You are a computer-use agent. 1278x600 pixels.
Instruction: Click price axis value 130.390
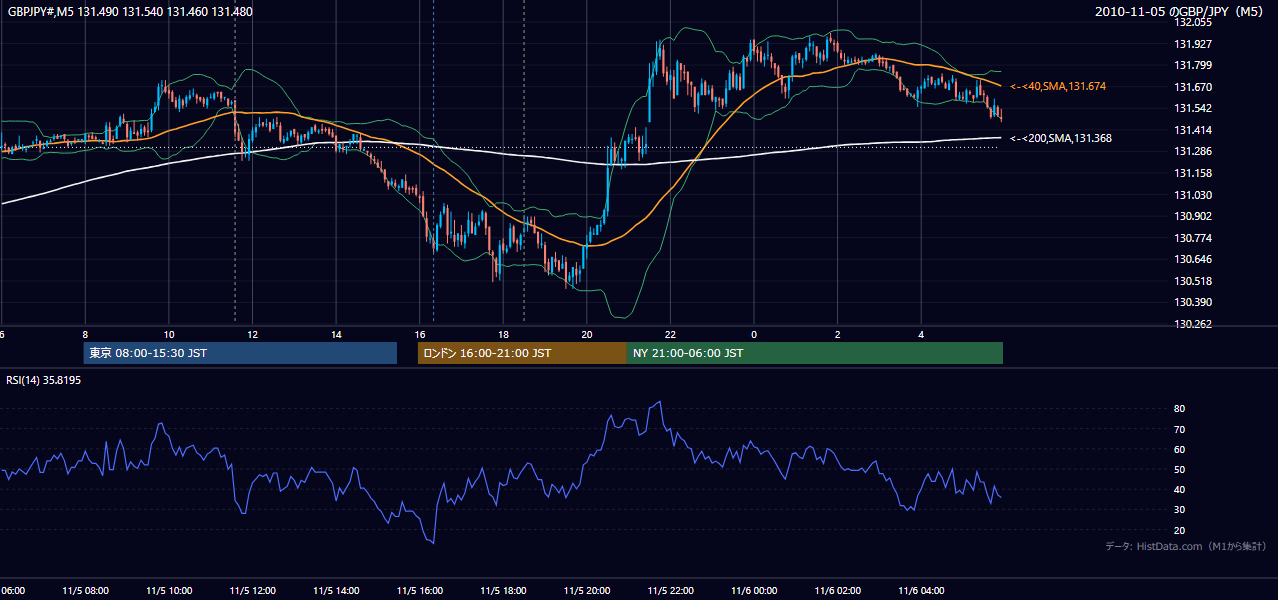(x=1193, y=302)
